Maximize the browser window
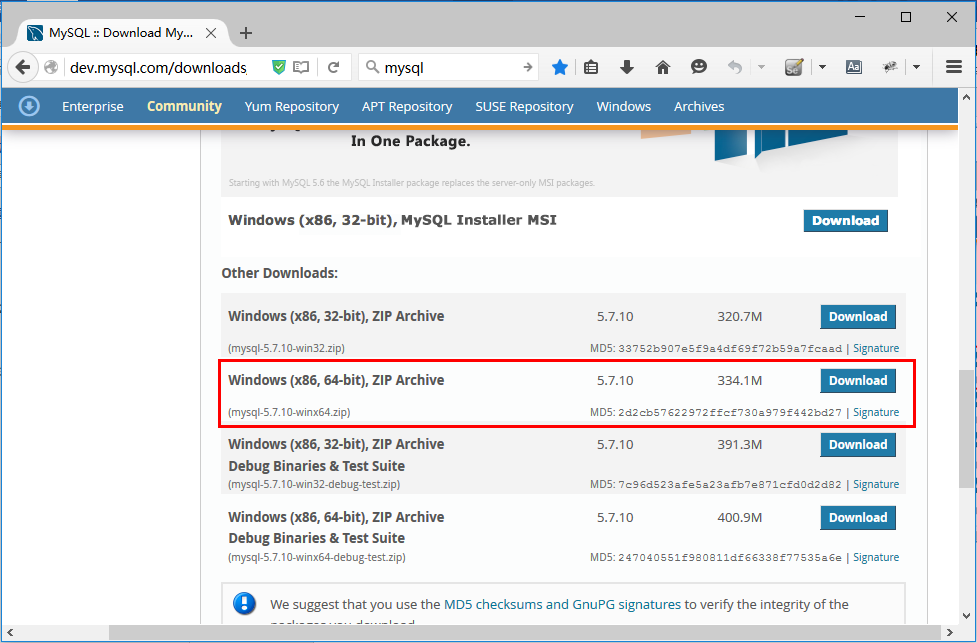The width and height of the screenshot is (977, 643). coord(906,17)
